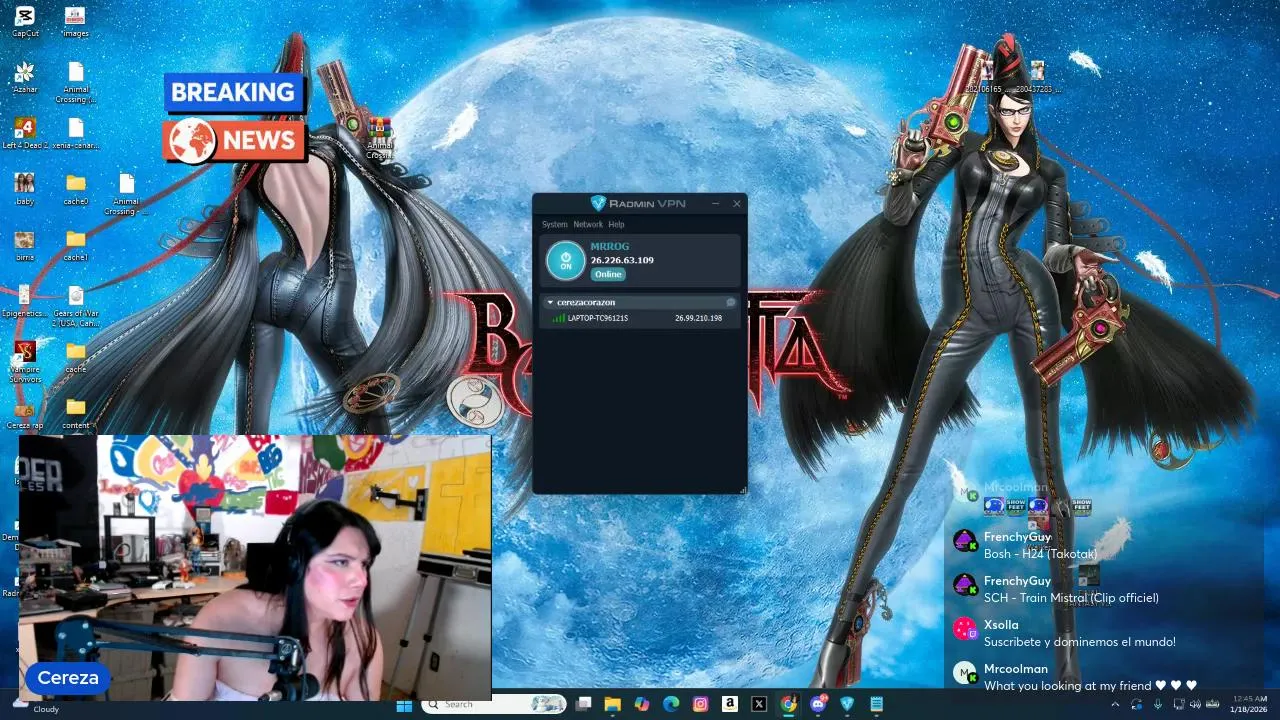Screen dimensions: 1280x720
Task: Select the baby image on the desktop
Action: (x=25, y=189)
